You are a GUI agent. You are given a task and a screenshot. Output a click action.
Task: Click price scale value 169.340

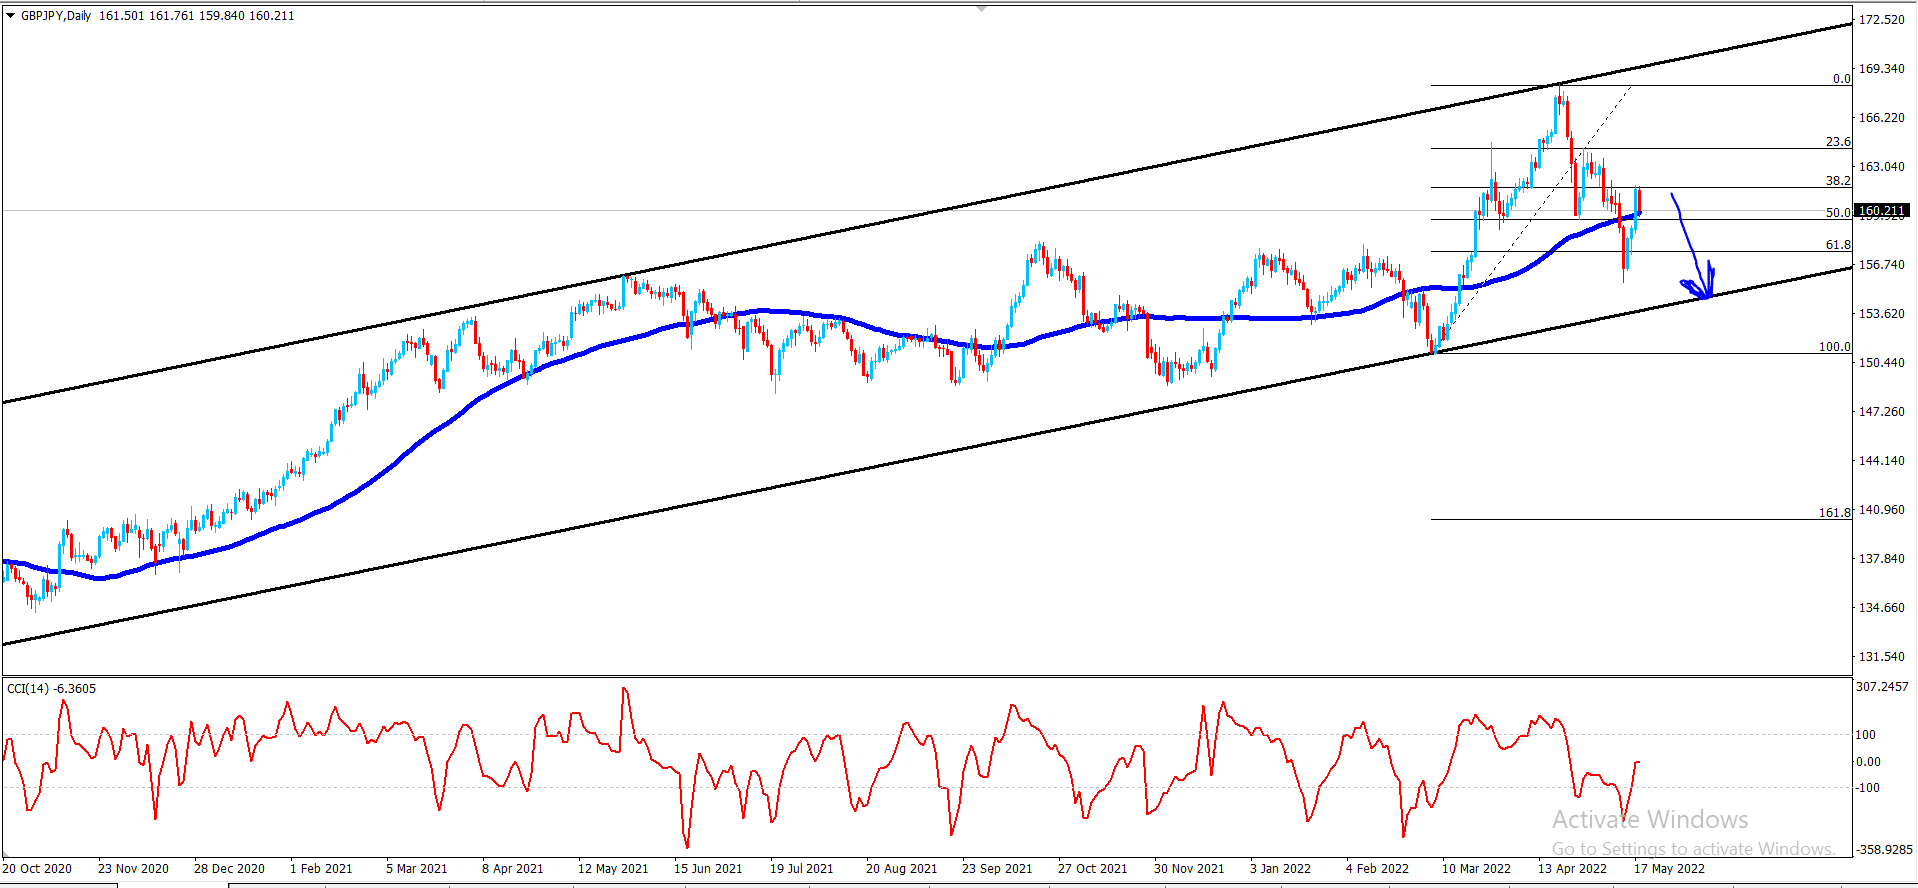(x=1881, y=69)
